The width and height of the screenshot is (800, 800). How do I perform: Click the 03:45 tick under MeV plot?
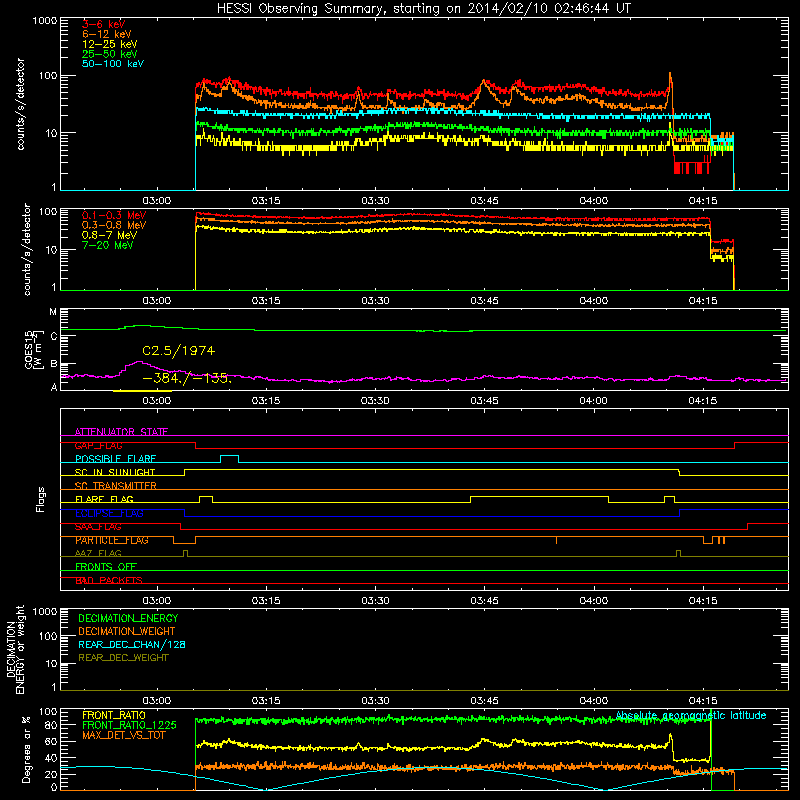[484, 301]
